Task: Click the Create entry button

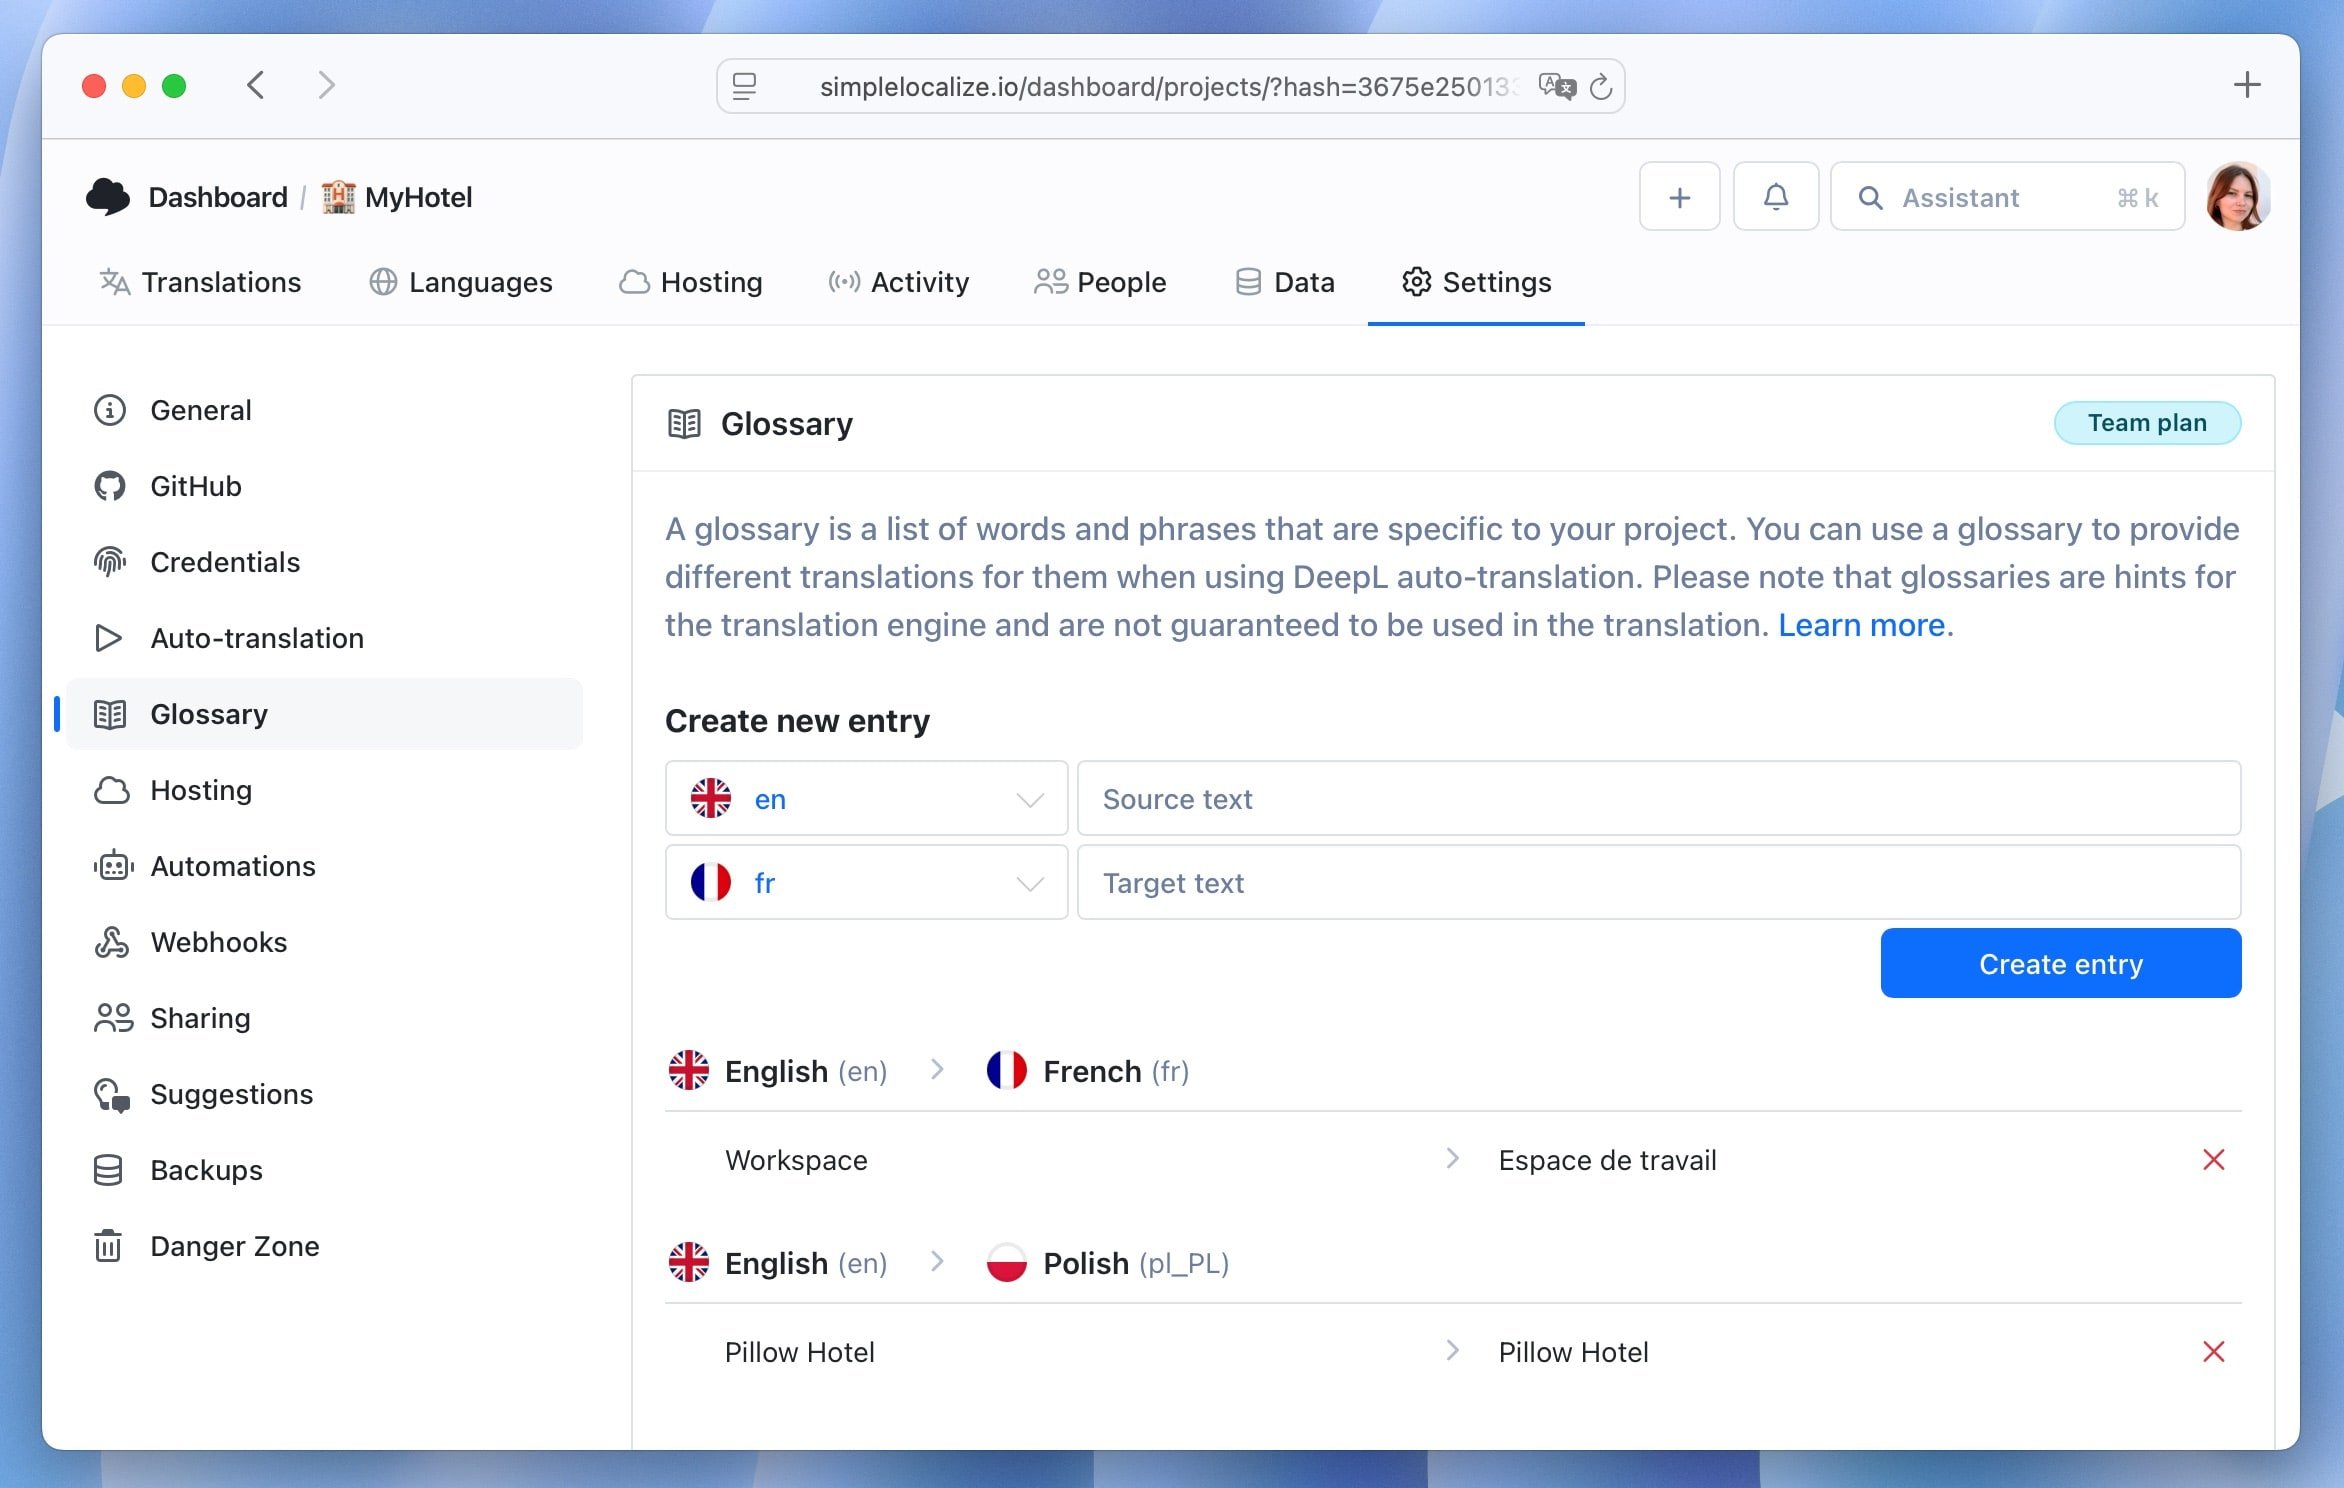Action: 2060,964
